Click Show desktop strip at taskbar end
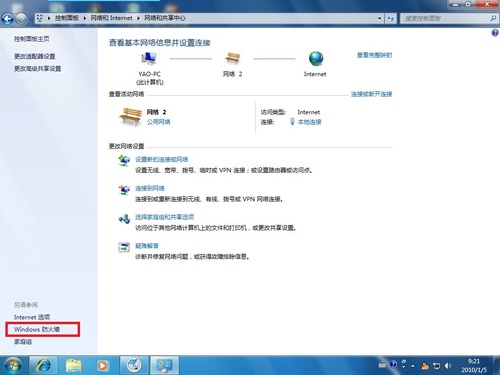This screenshot has height=375, width=500. click(x=497, y=365)
